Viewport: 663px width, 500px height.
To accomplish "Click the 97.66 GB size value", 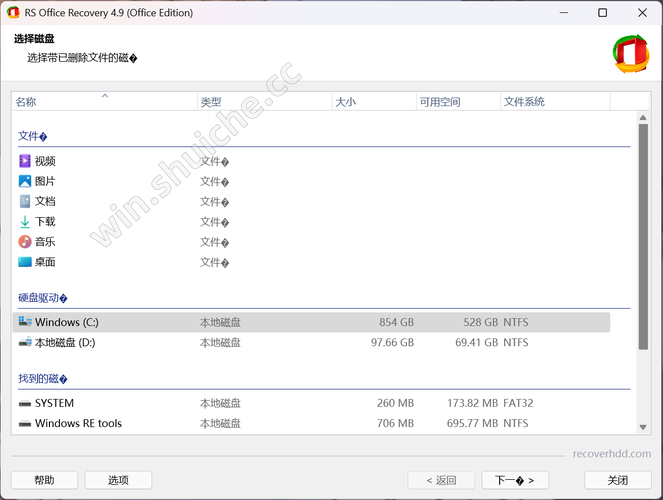I will click(x=392, y=342).
